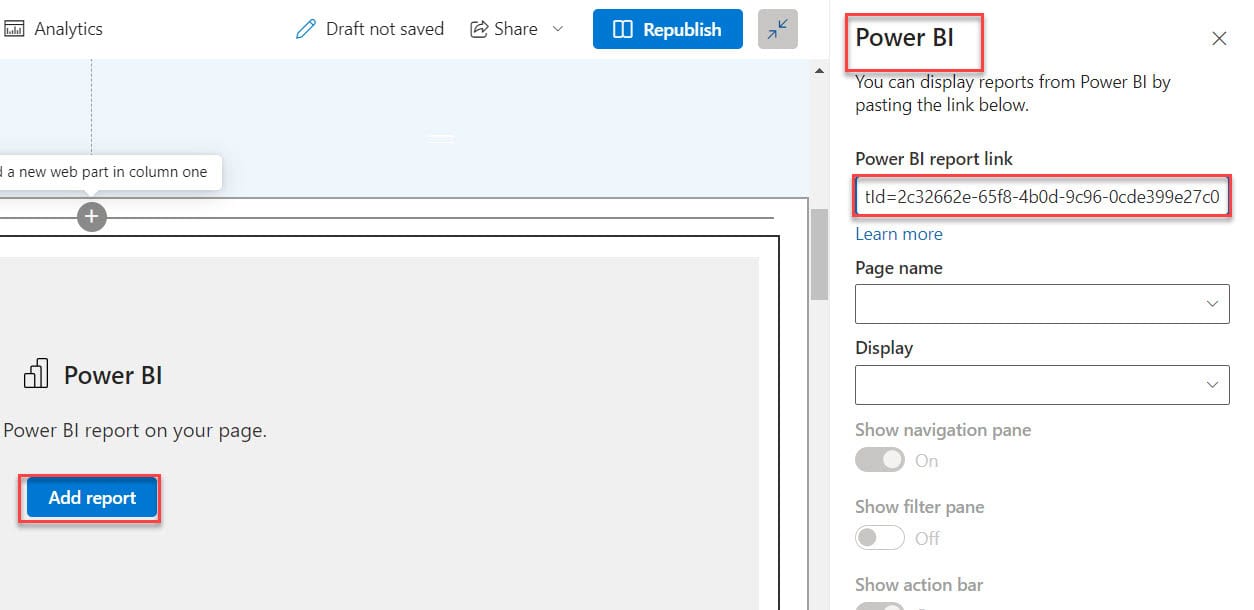Click the pane description about pasting link

(1013, 93)
